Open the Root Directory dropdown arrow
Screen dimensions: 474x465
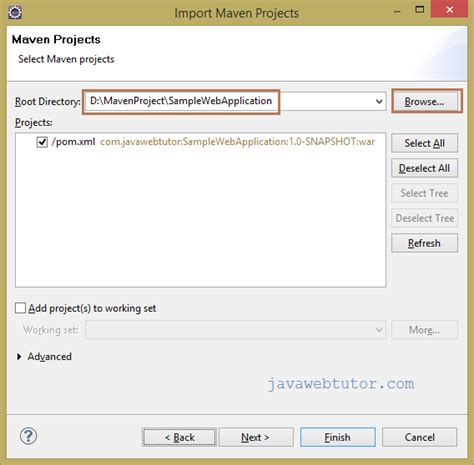point(379,101)
